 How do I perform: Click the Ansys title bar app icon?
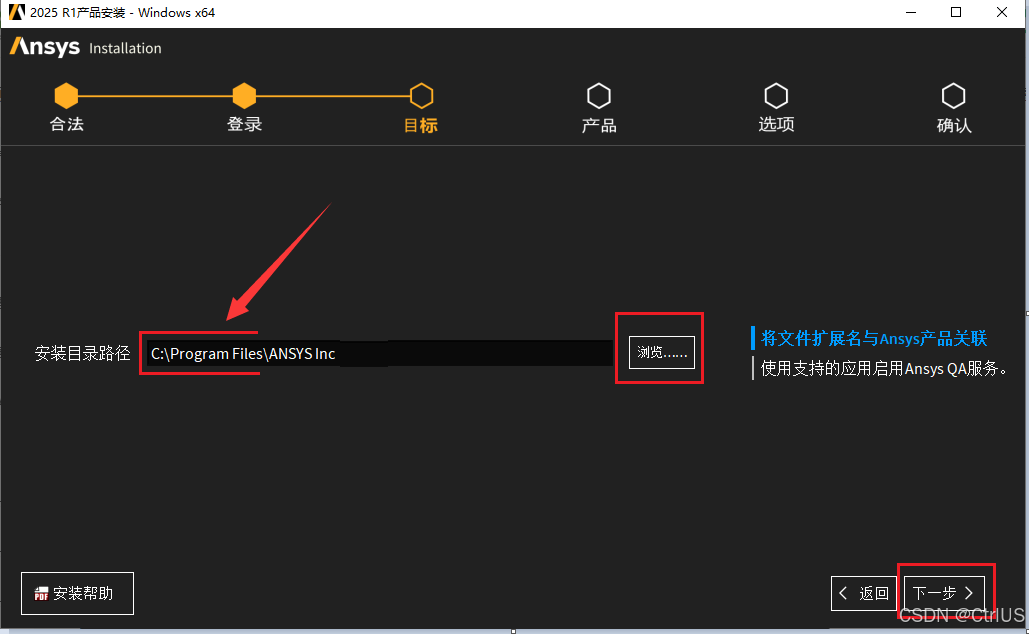pyautogui.click(x=16, y=12)
